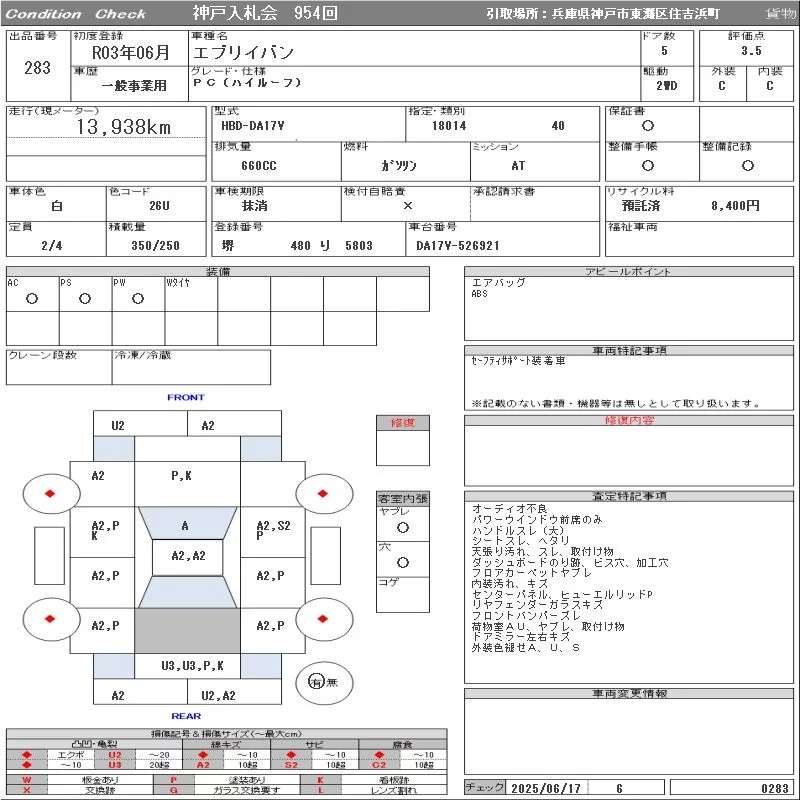Select the chassis number DA17V-526921

(x=458, y=245)
